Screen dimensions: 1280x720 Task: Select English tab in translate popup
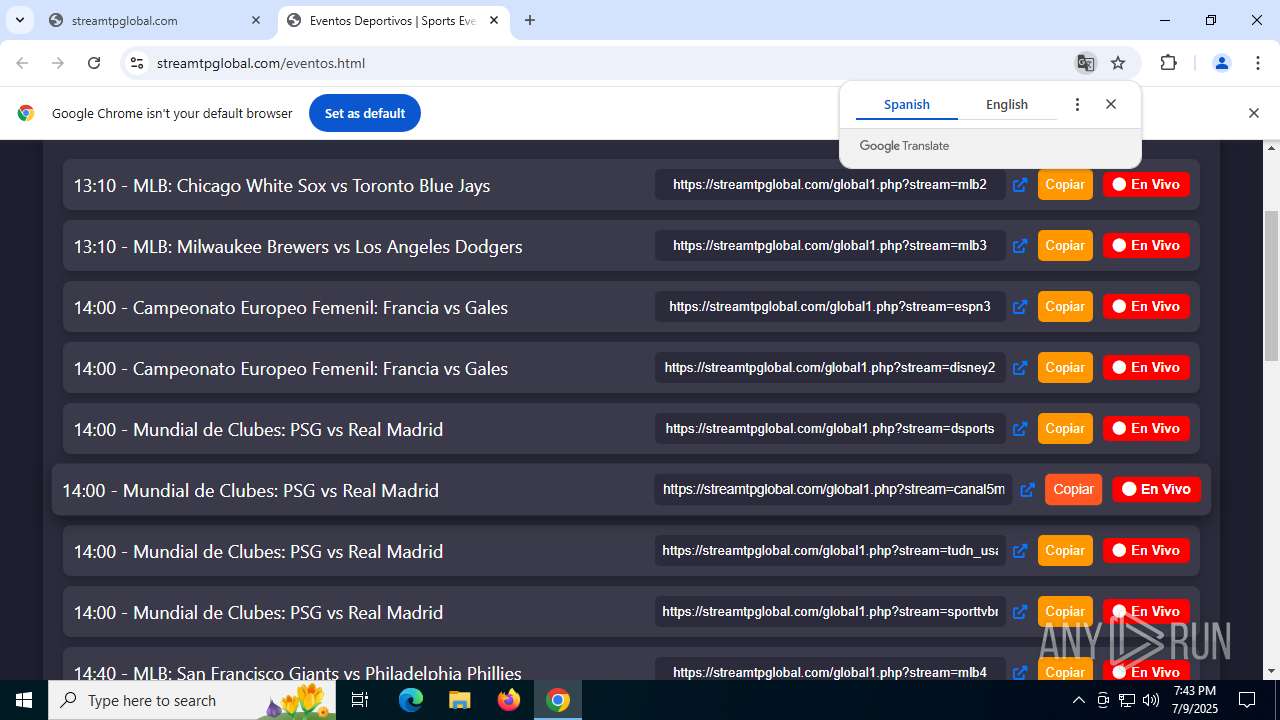coord(1007,104)
